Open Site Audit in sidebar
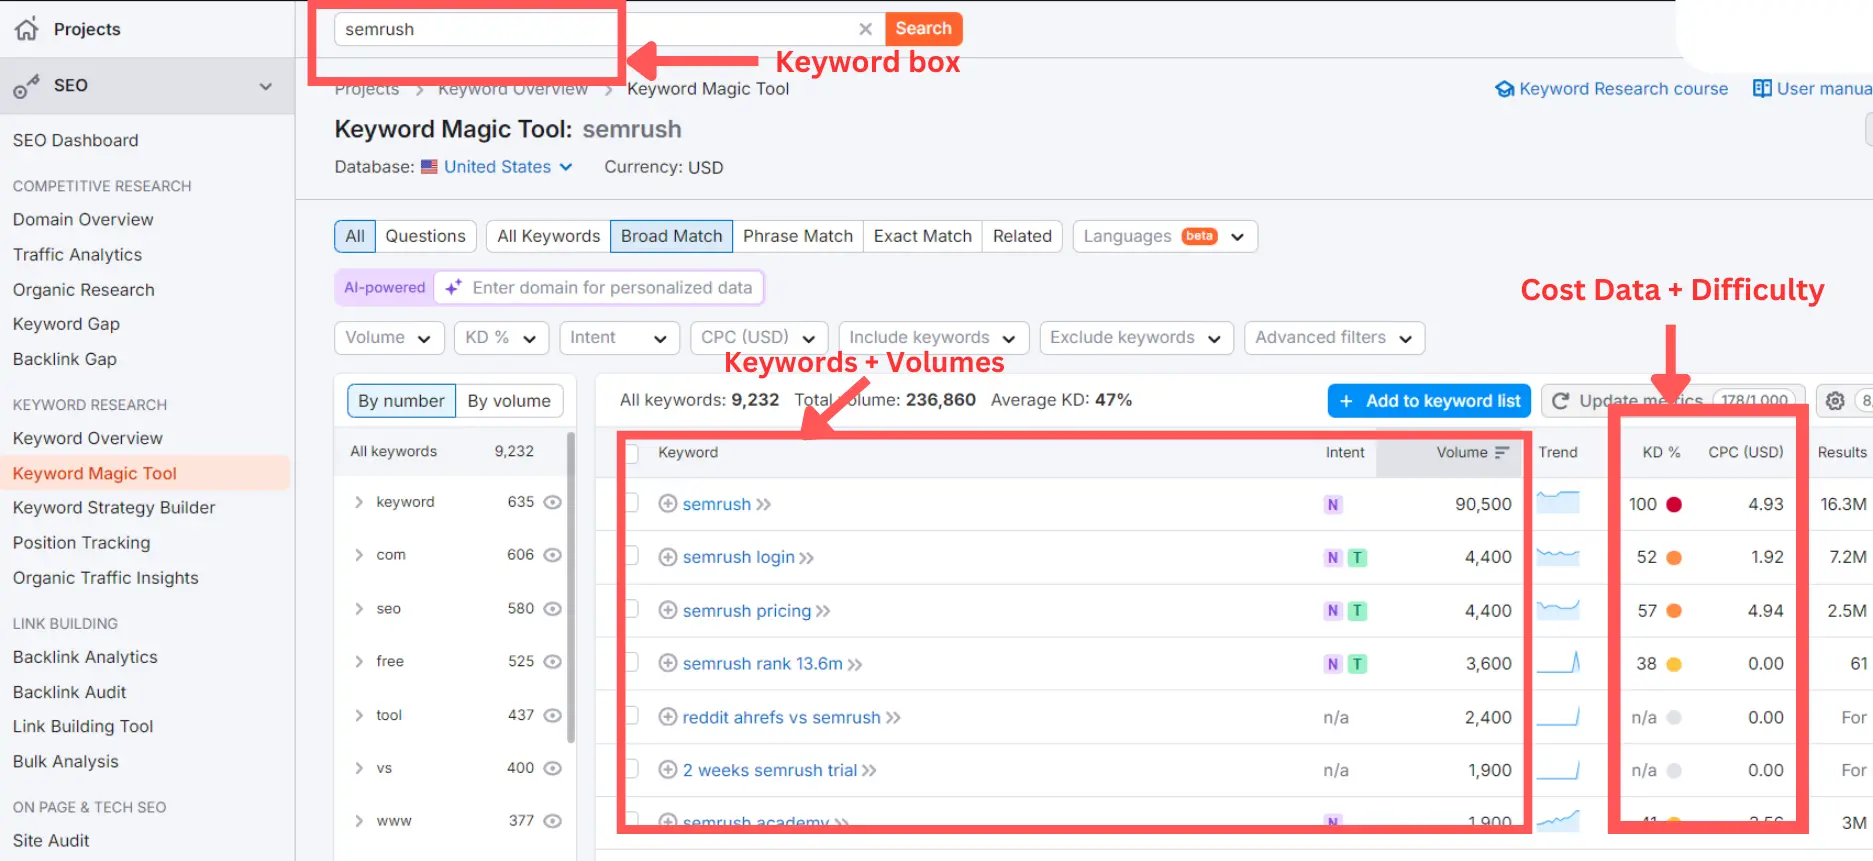 (x=51, y=841)
